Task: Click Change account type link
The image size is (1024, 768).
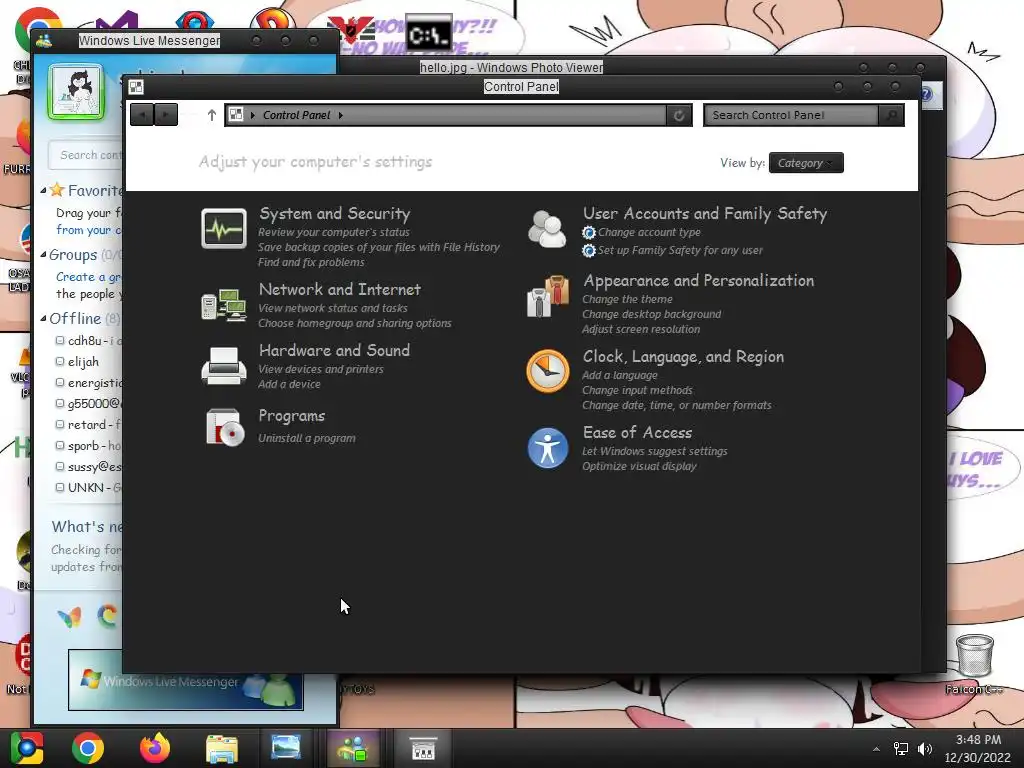Action: click(648, 232)
